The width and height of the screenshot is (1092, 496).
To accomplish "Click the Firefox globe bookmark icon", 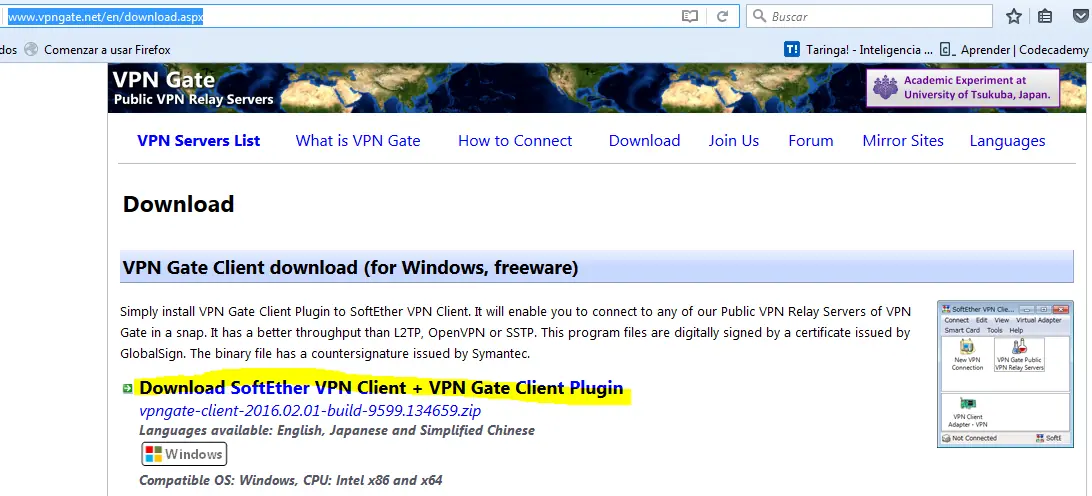I will (x=31, y=49).
